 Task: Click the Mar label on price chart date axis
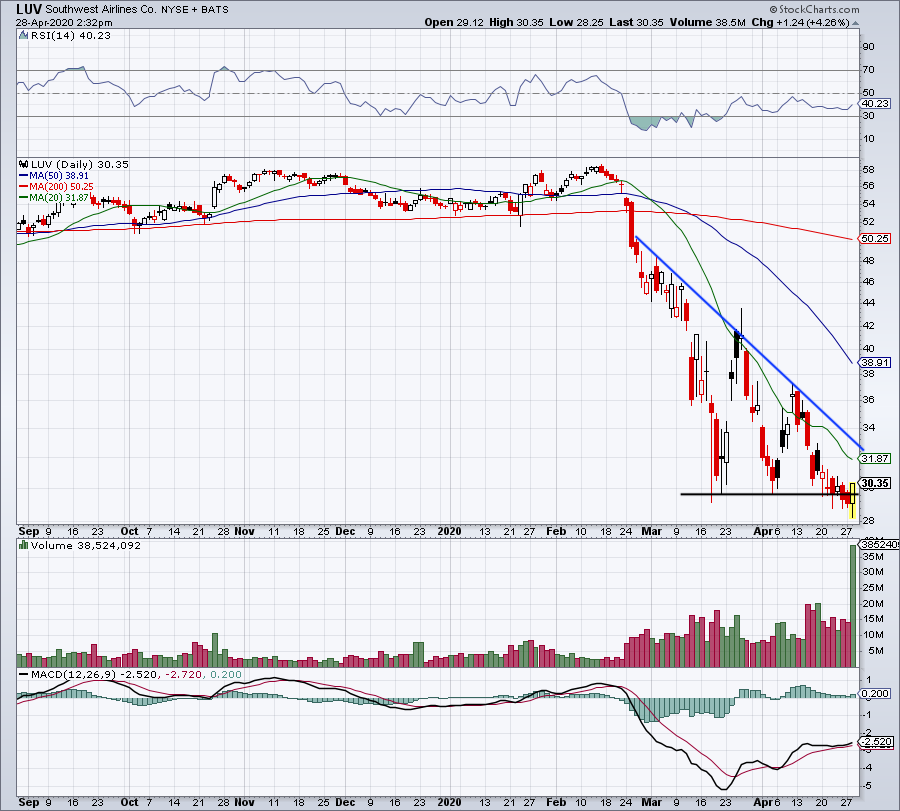(651, 531)
